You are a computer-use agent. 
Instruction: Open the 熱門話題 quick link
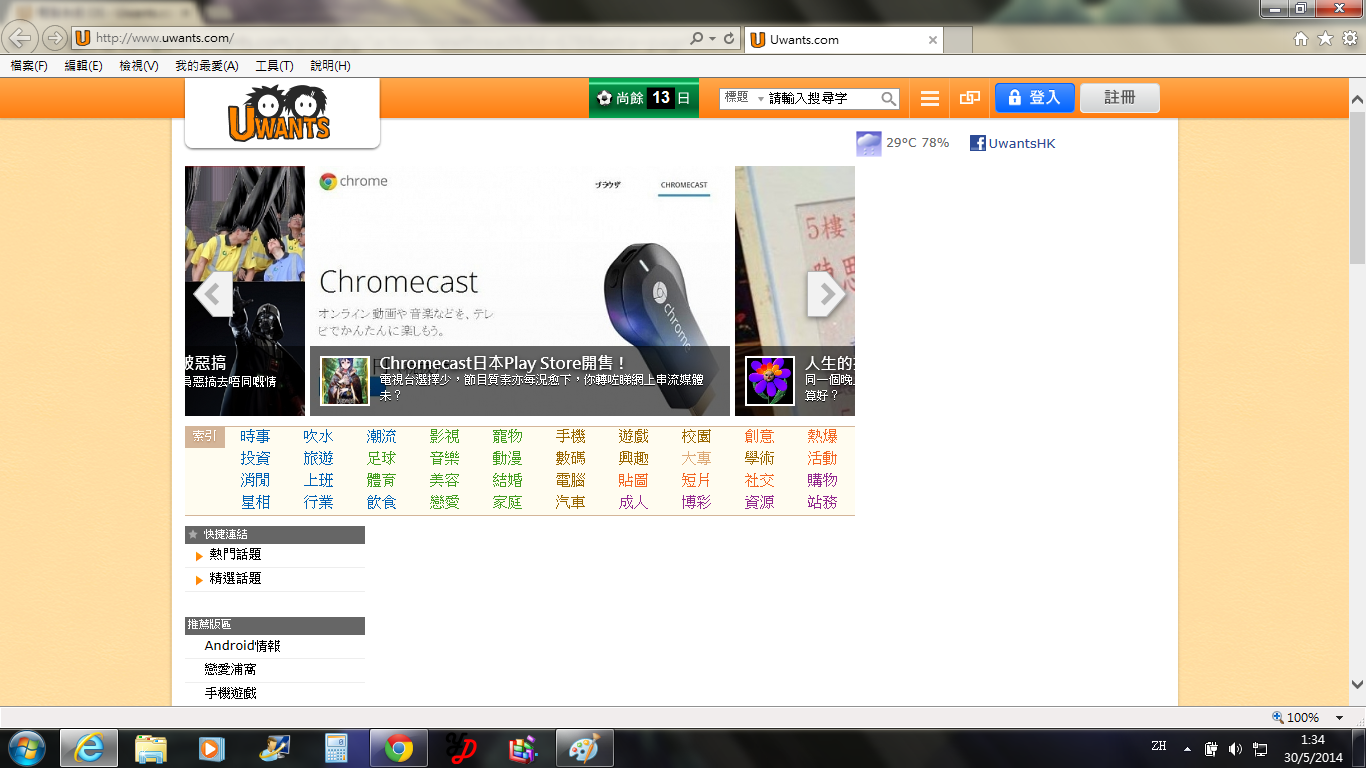[x=235, y=554]
